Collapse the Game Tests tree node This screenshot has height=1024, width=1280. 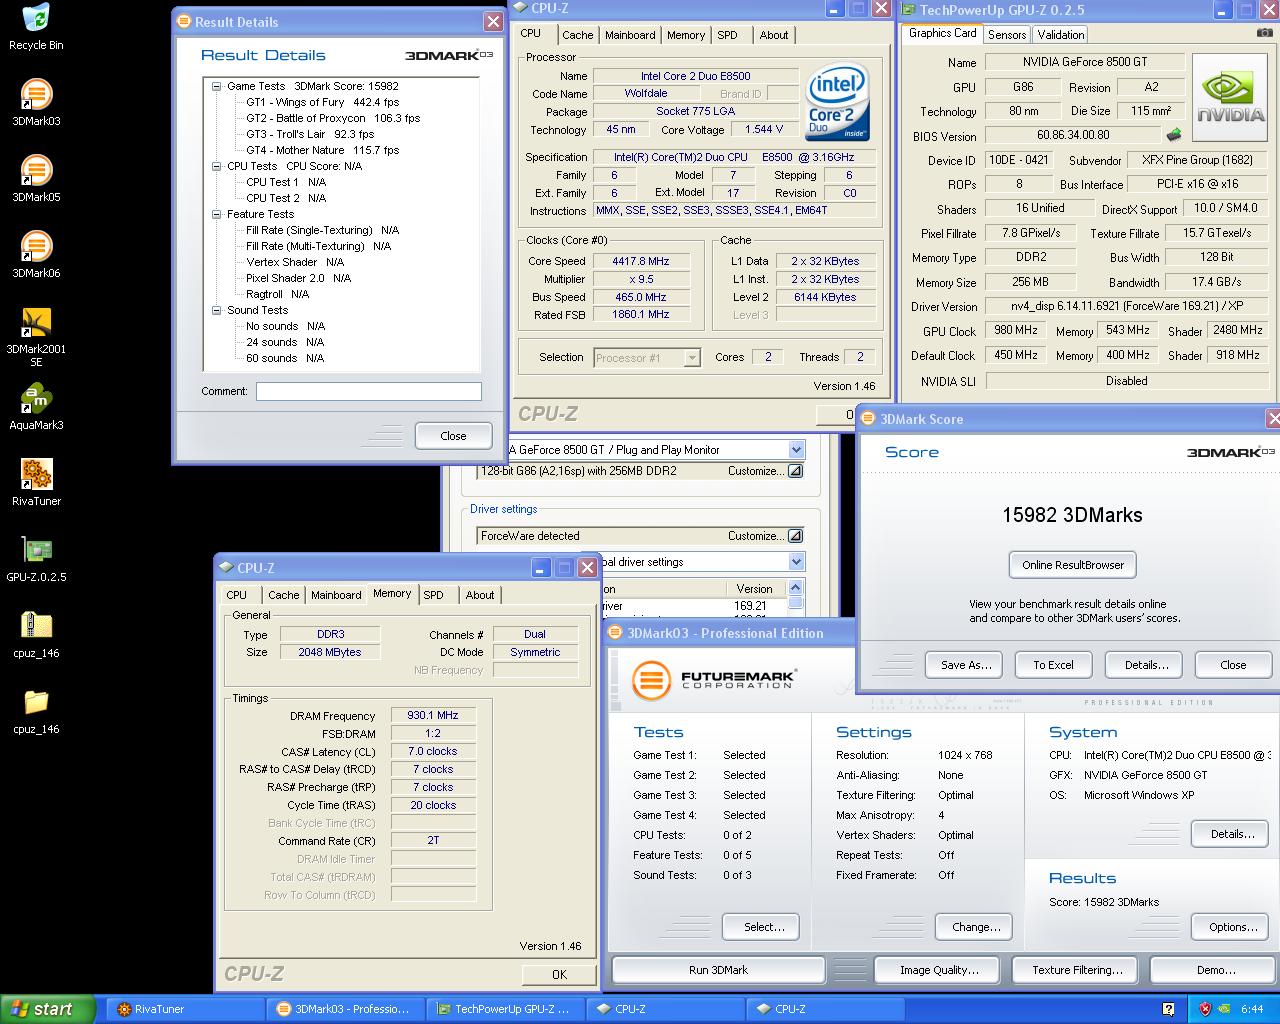[x=216, y=86]
